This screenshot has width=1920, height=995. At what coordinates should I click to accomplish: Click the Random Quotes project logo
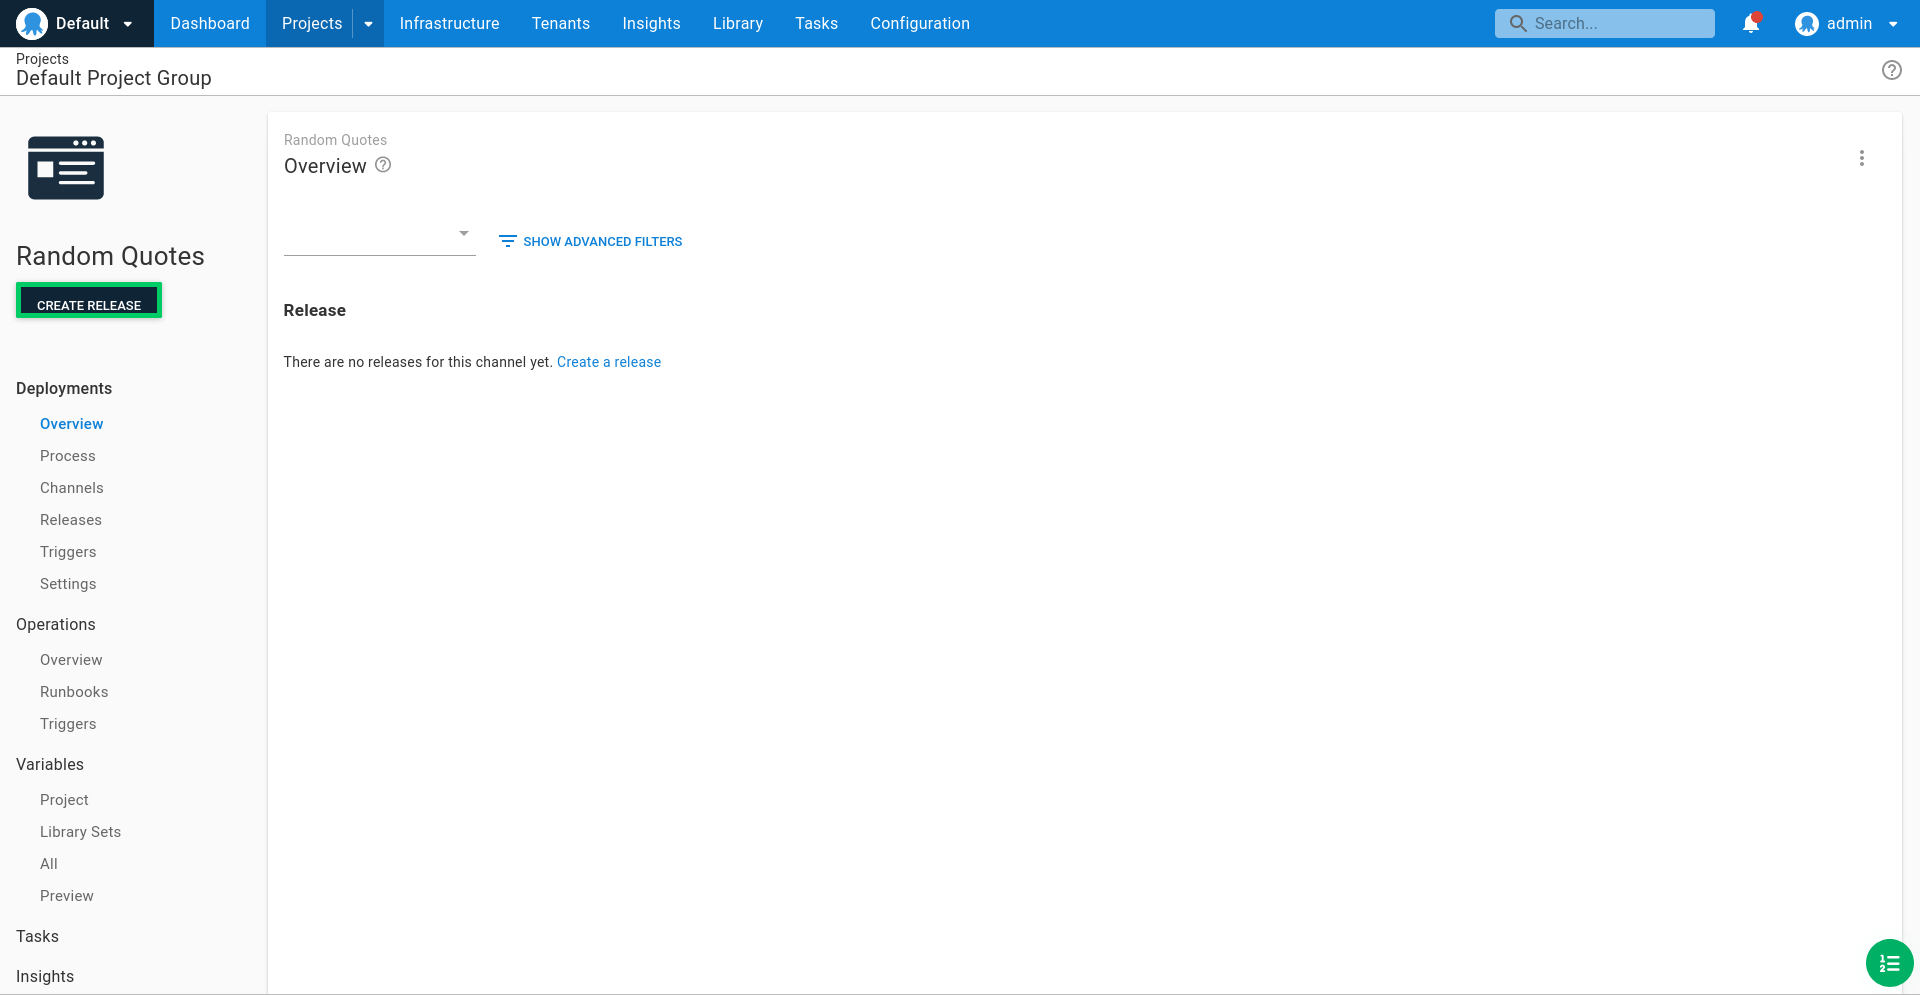[66, 168]
